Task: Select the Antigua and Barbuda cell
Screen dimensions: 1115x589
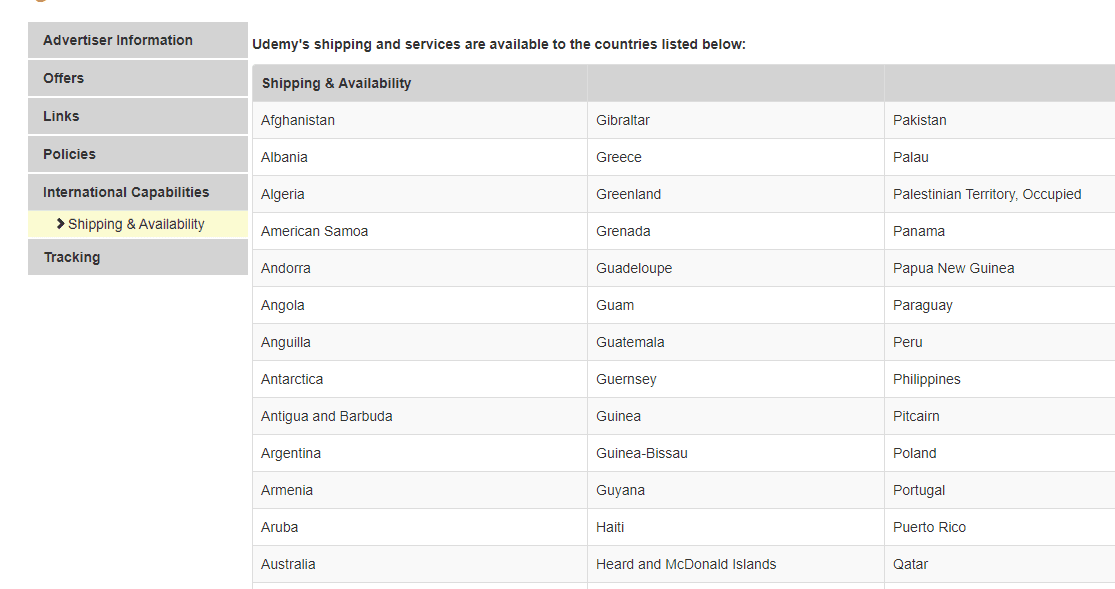Action: click(420, 416)
